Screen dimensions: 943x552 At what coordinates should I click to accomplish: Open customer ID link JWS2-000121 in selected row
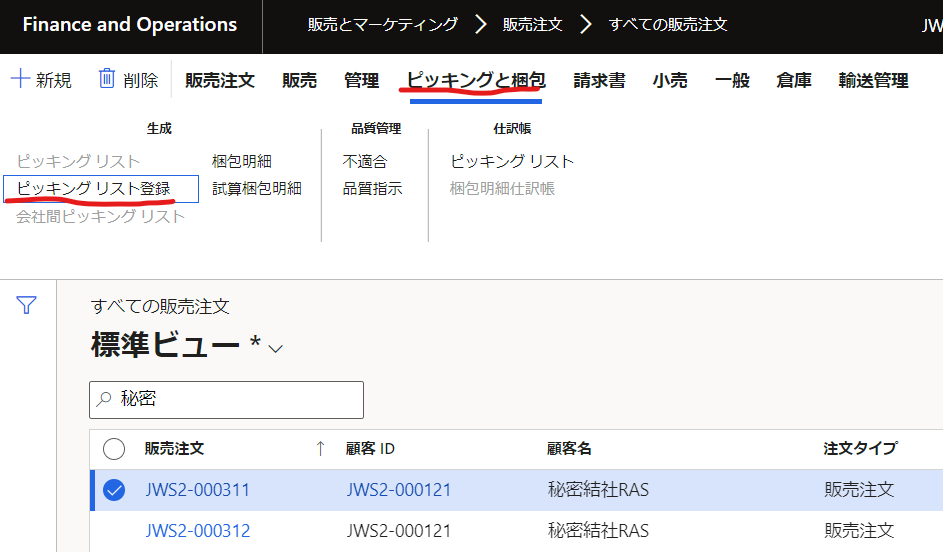tap(398, 490)
